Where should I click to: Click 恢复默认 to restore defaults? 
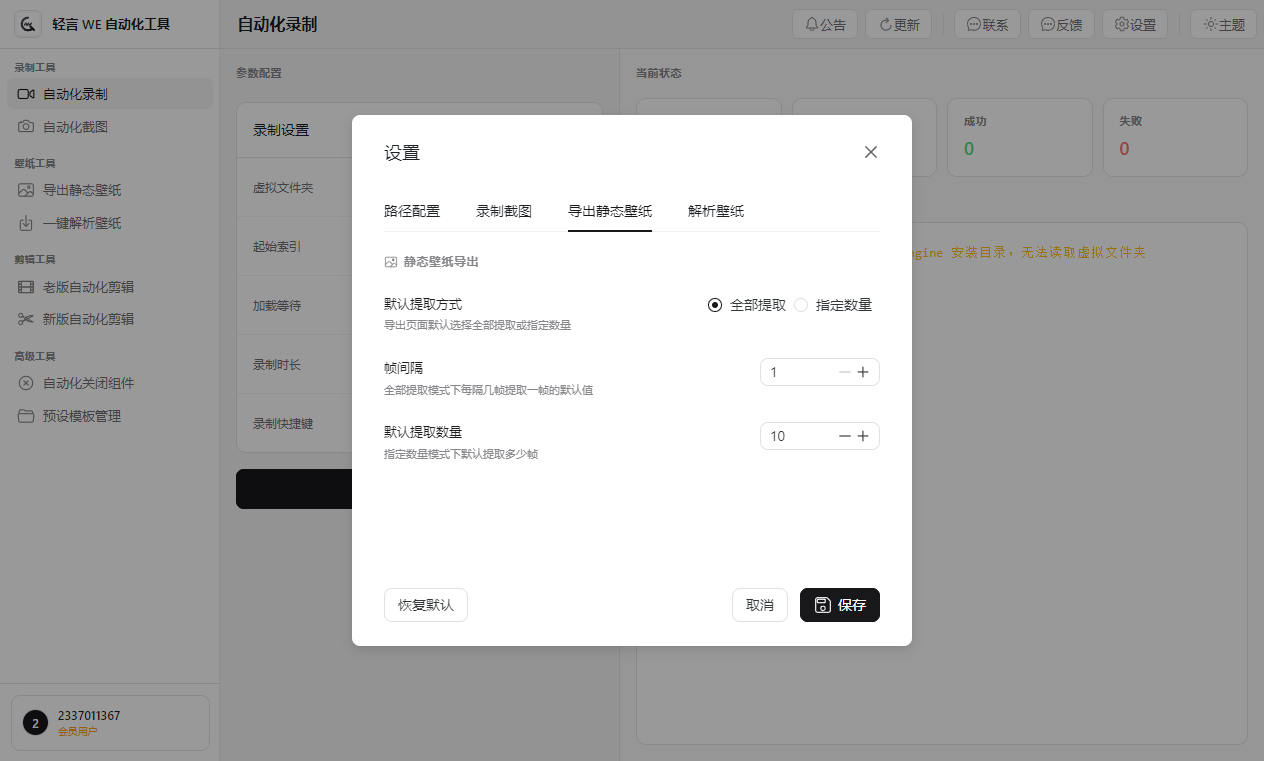(425, 604)
